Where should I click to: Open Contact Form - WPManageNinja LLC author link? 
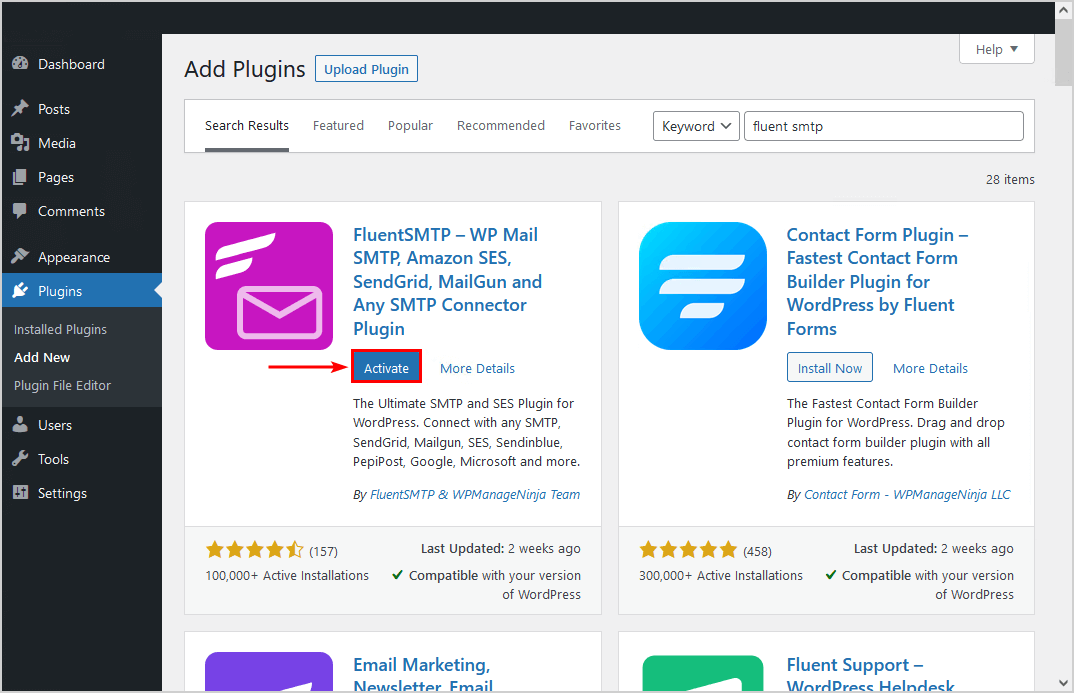point(907,494)
